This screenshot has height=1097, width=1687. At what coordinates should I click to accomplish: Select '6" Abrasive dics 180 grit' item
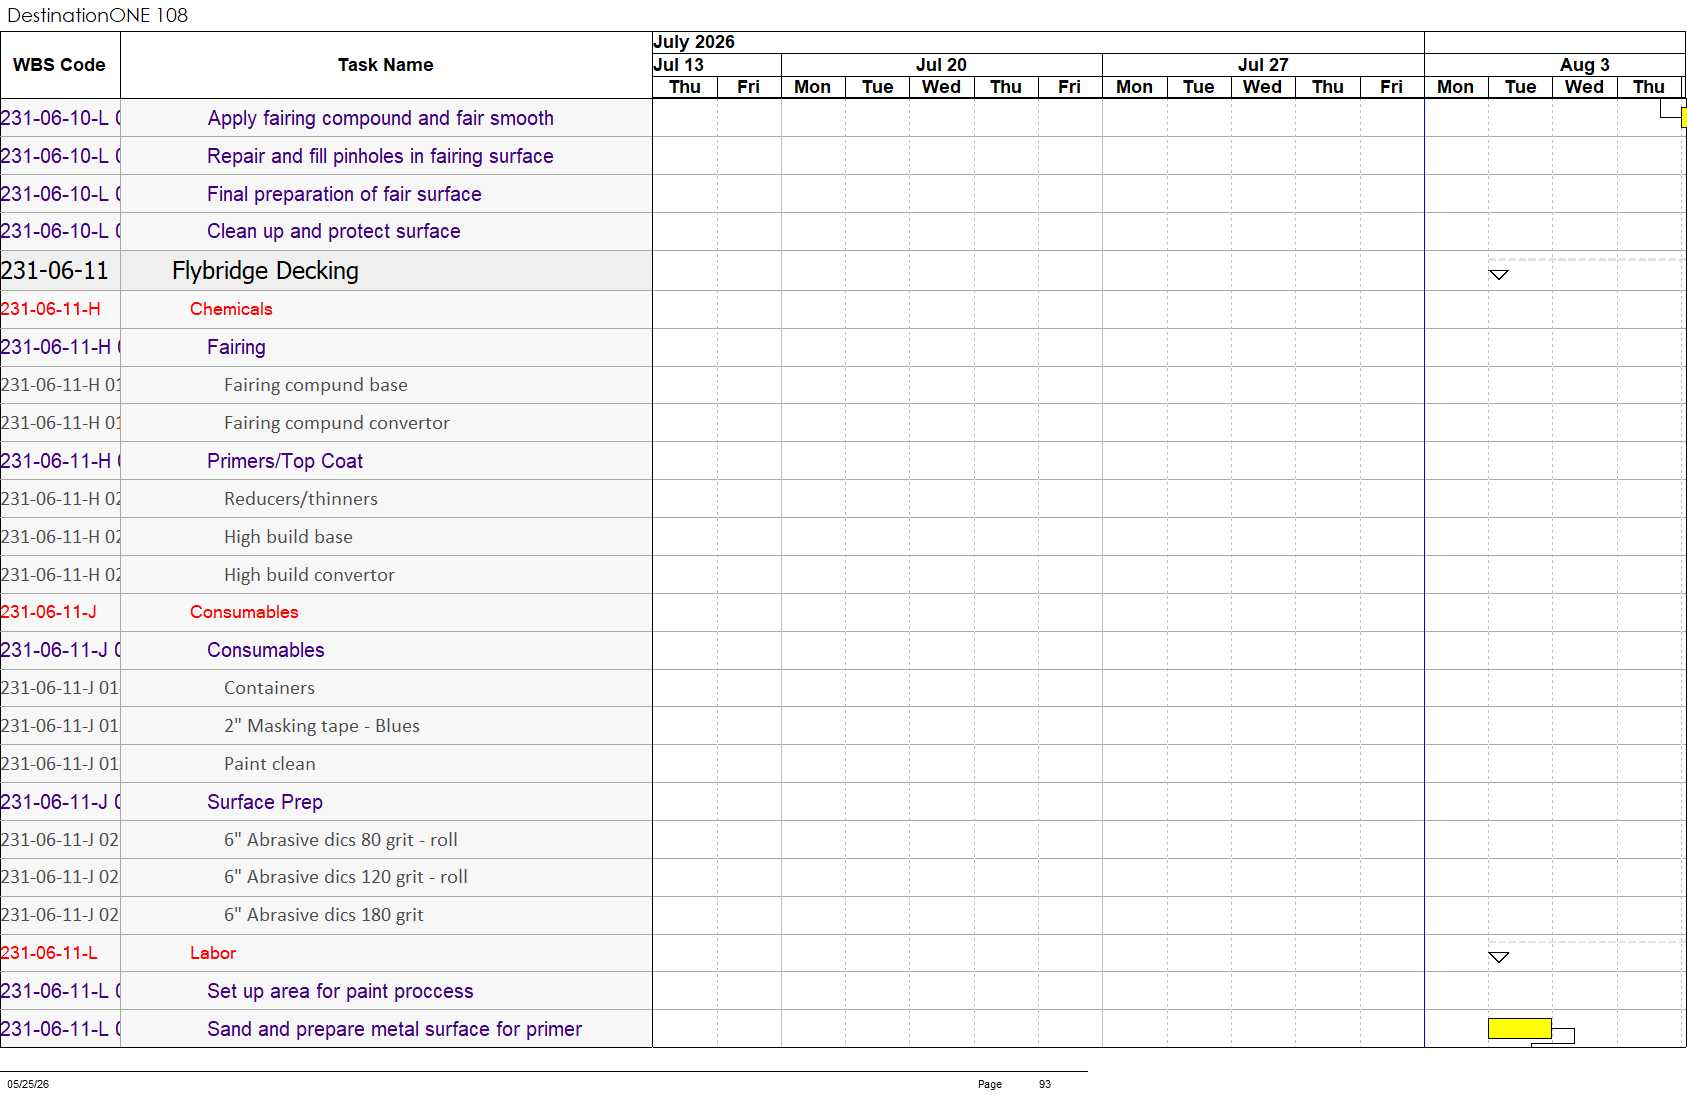[x=323, y=915]
